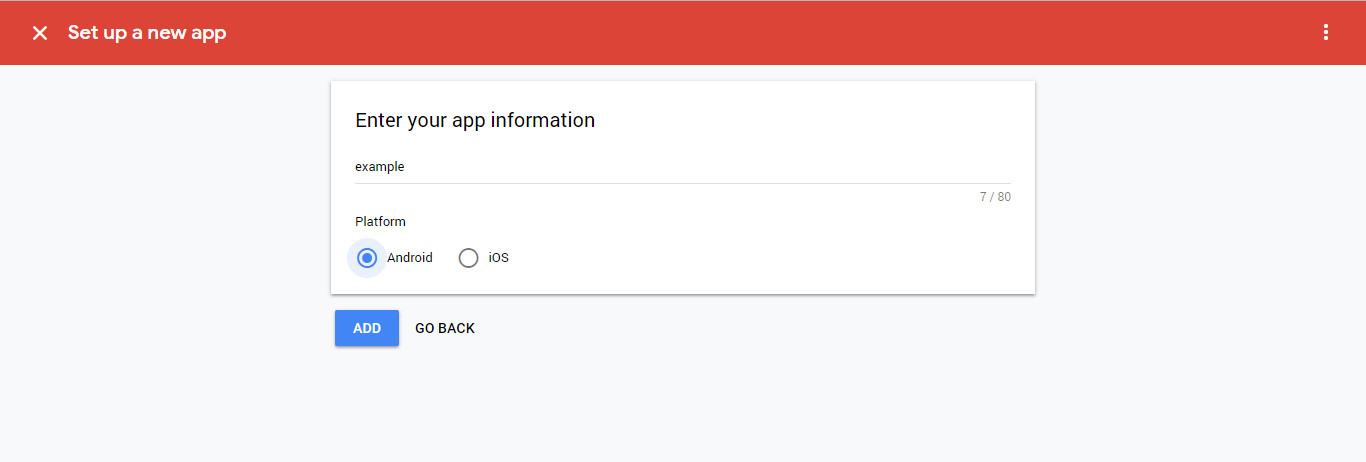This screenshot has height=462, width=1366.
Task: Select the Android platform radio button
Action: click(367, 258)
